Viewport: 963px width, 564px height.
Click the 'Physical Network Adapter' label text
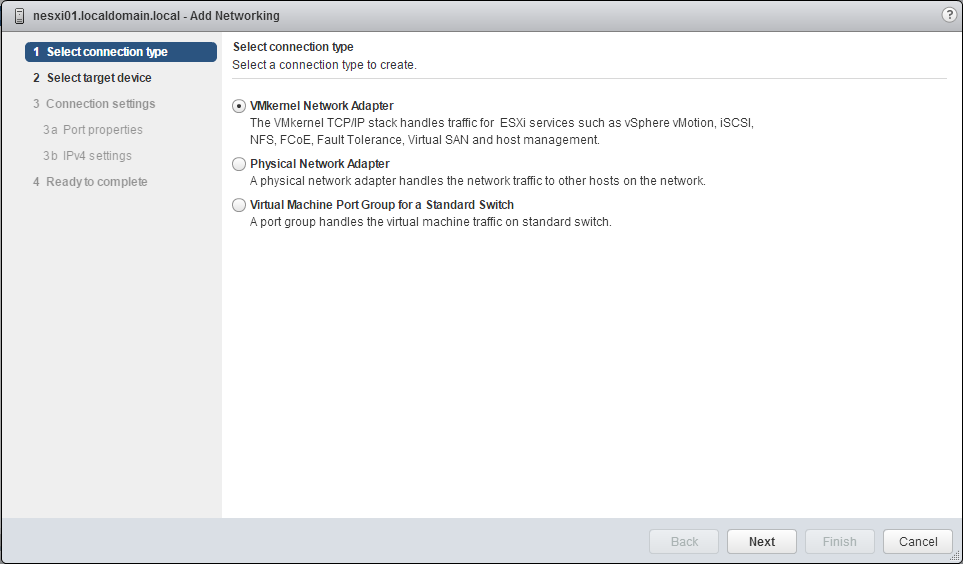(320, 164)
